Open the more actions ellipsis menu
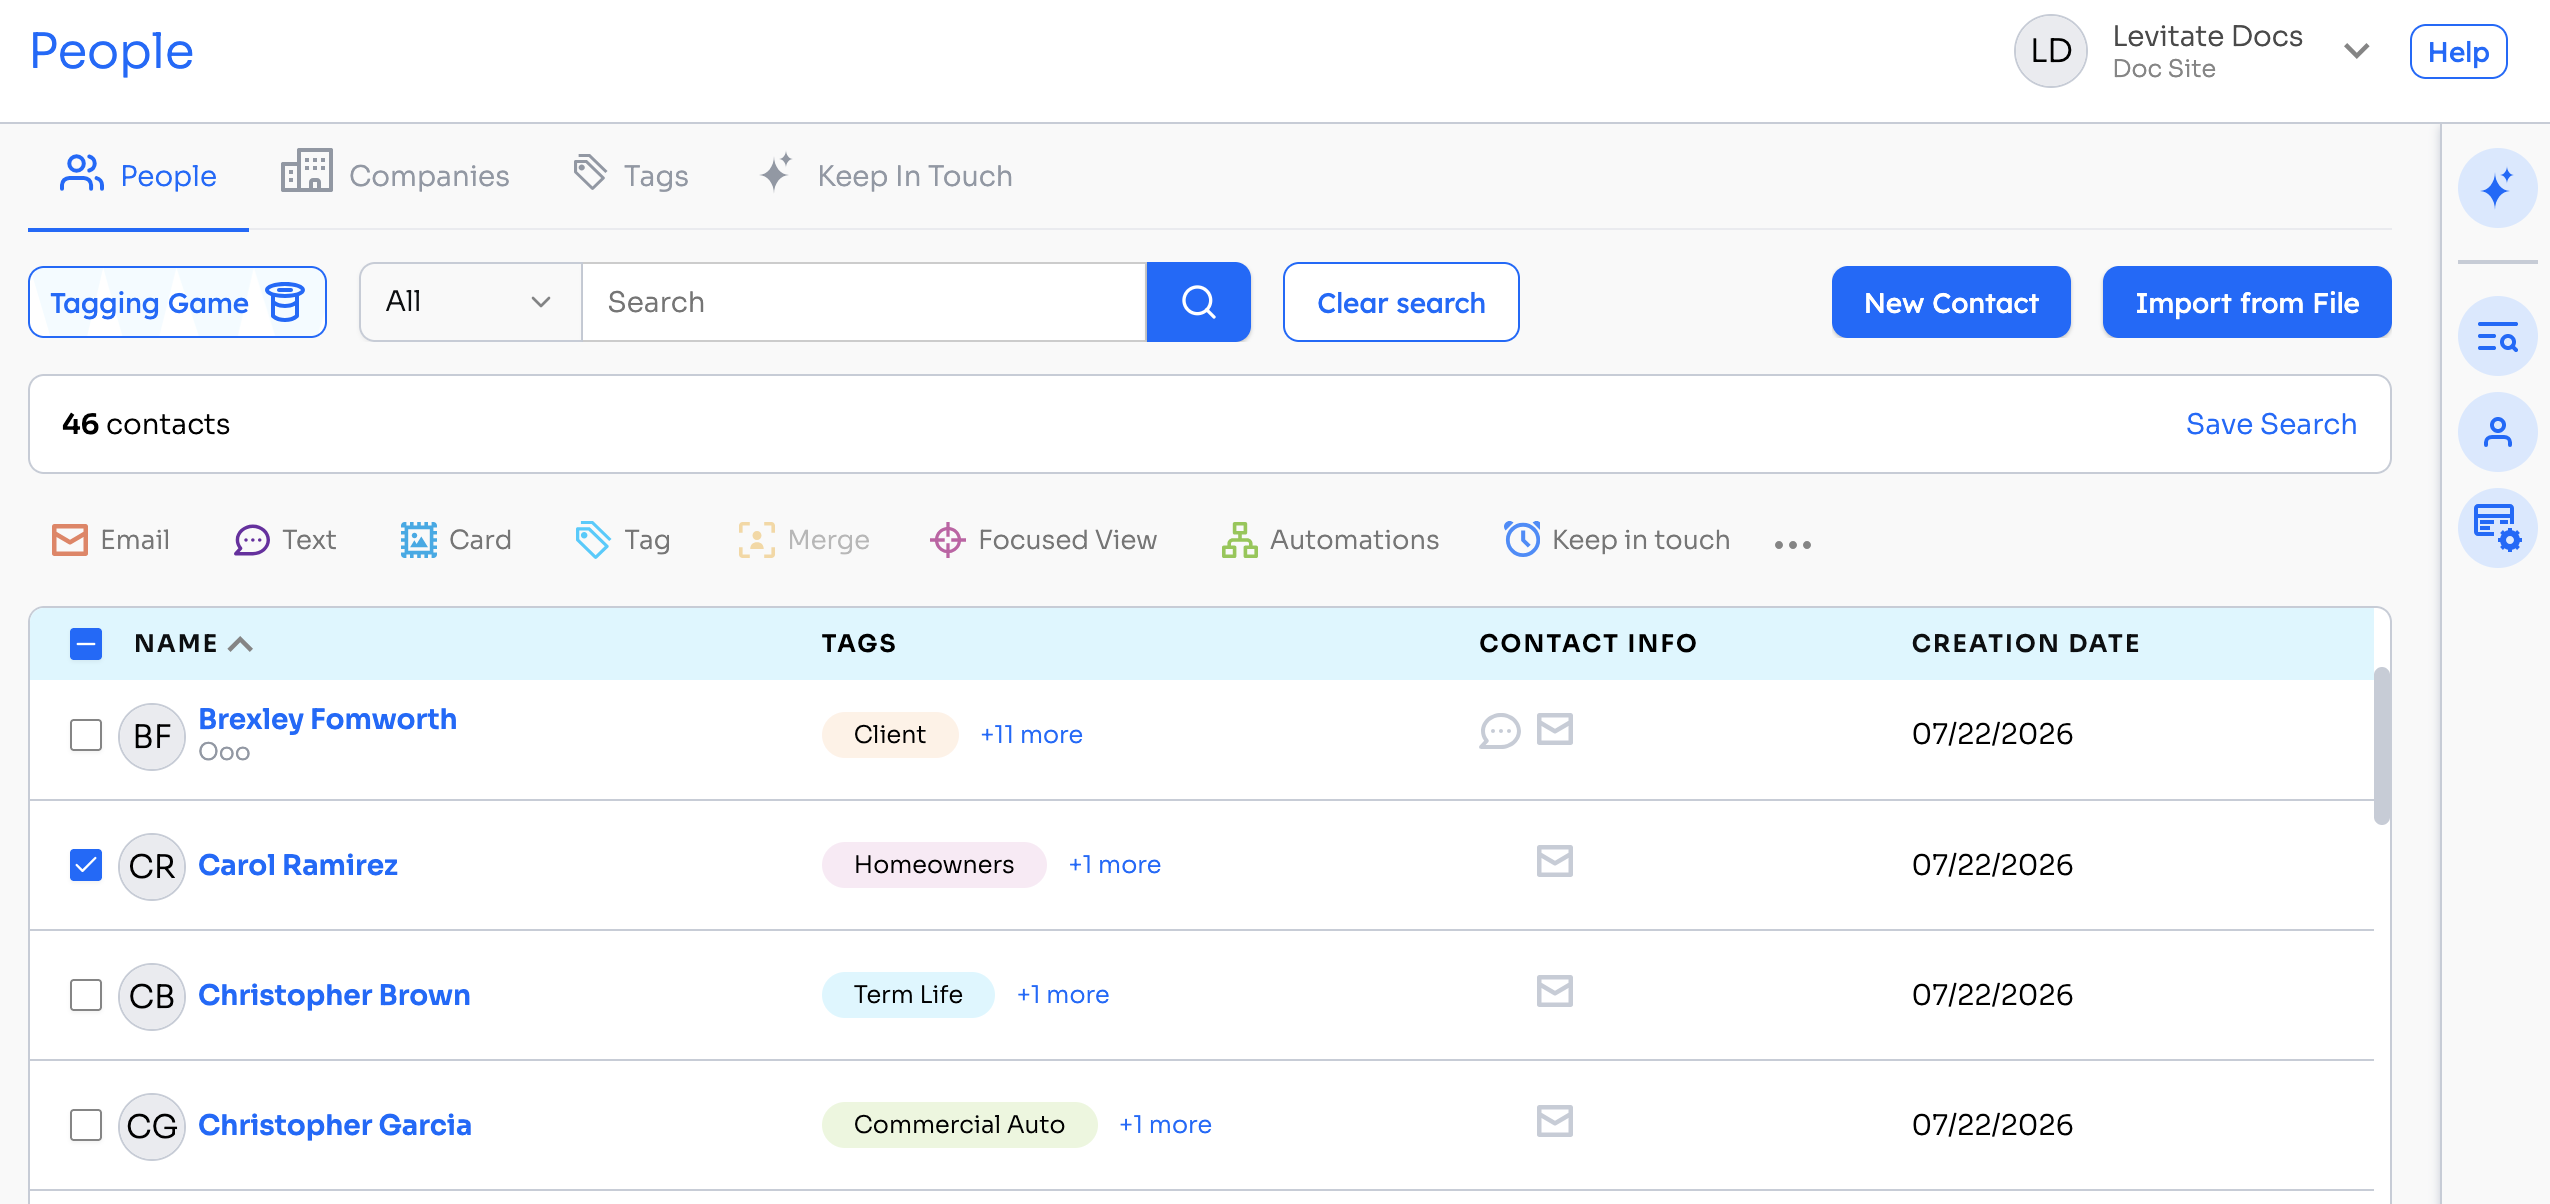 click(1793, 544)
